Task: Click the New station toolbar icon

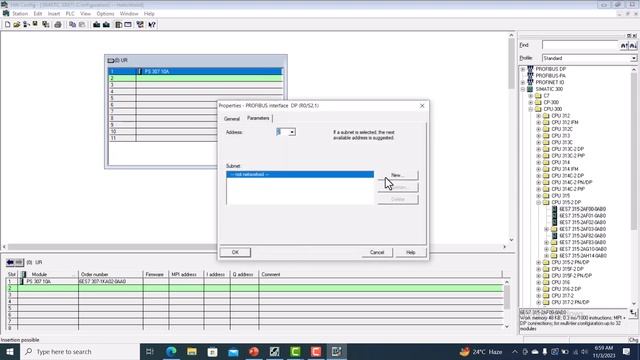Action: (x=7, y=24)
